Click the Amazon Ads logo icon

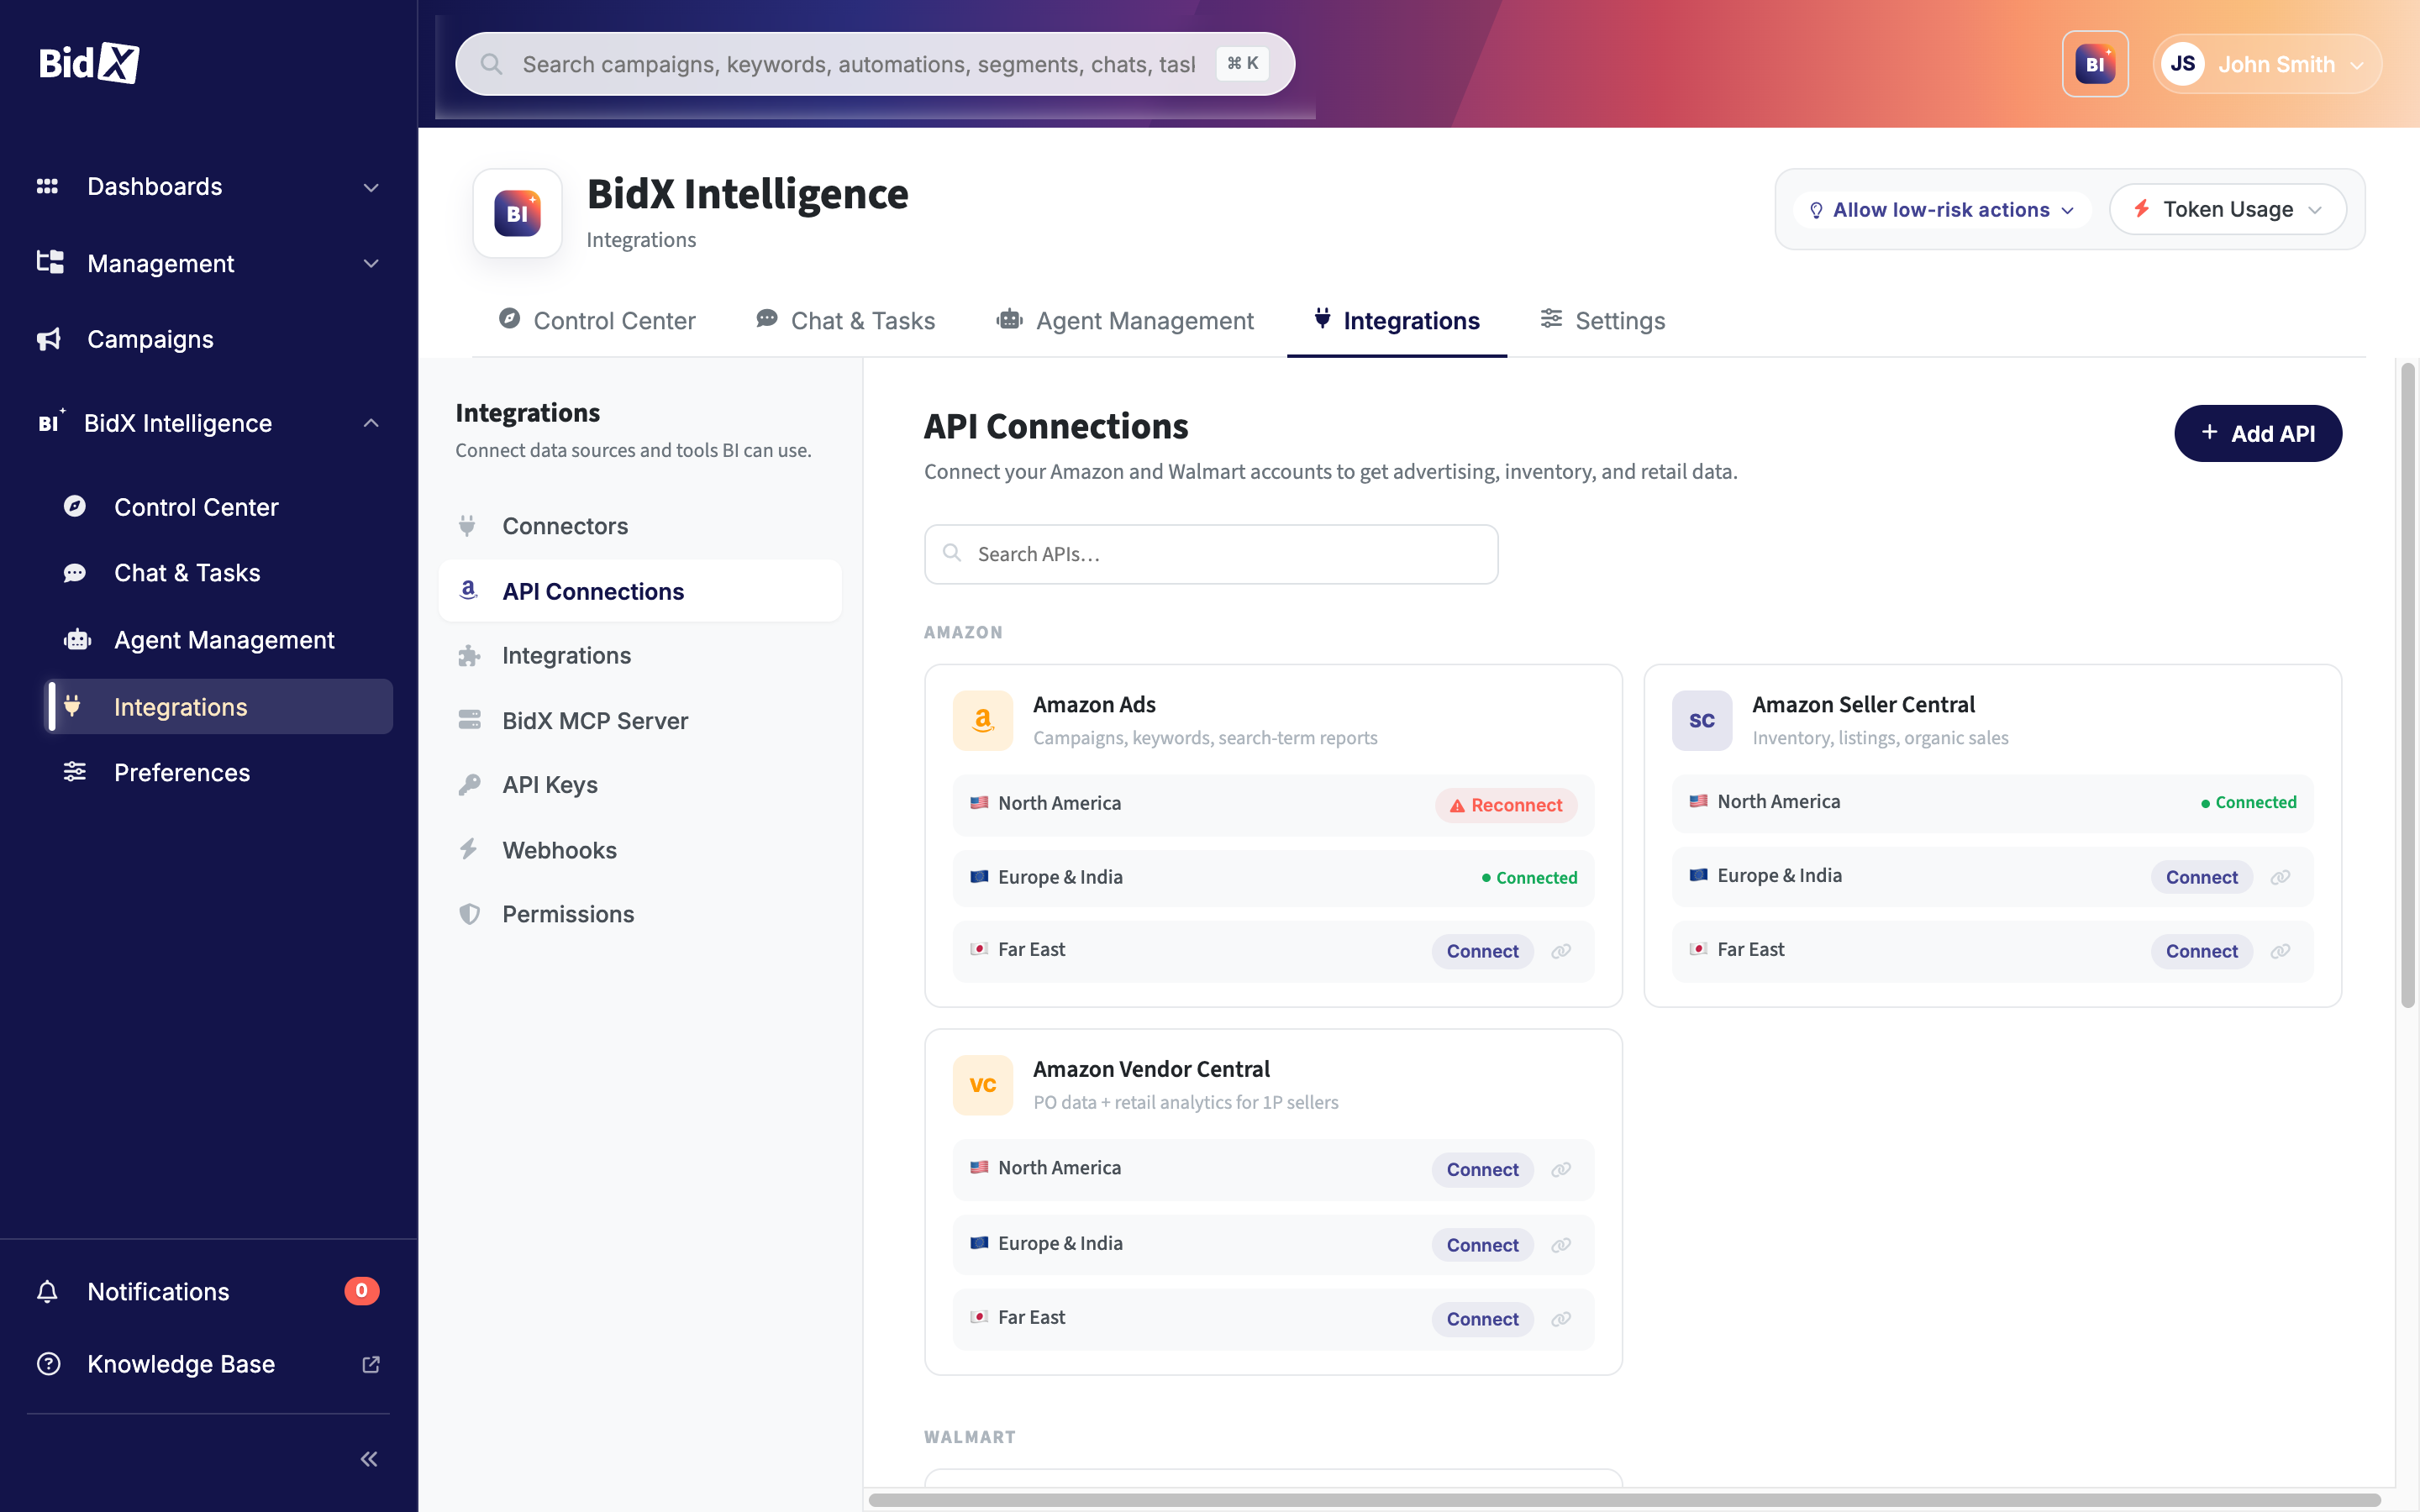pos(982,720)
